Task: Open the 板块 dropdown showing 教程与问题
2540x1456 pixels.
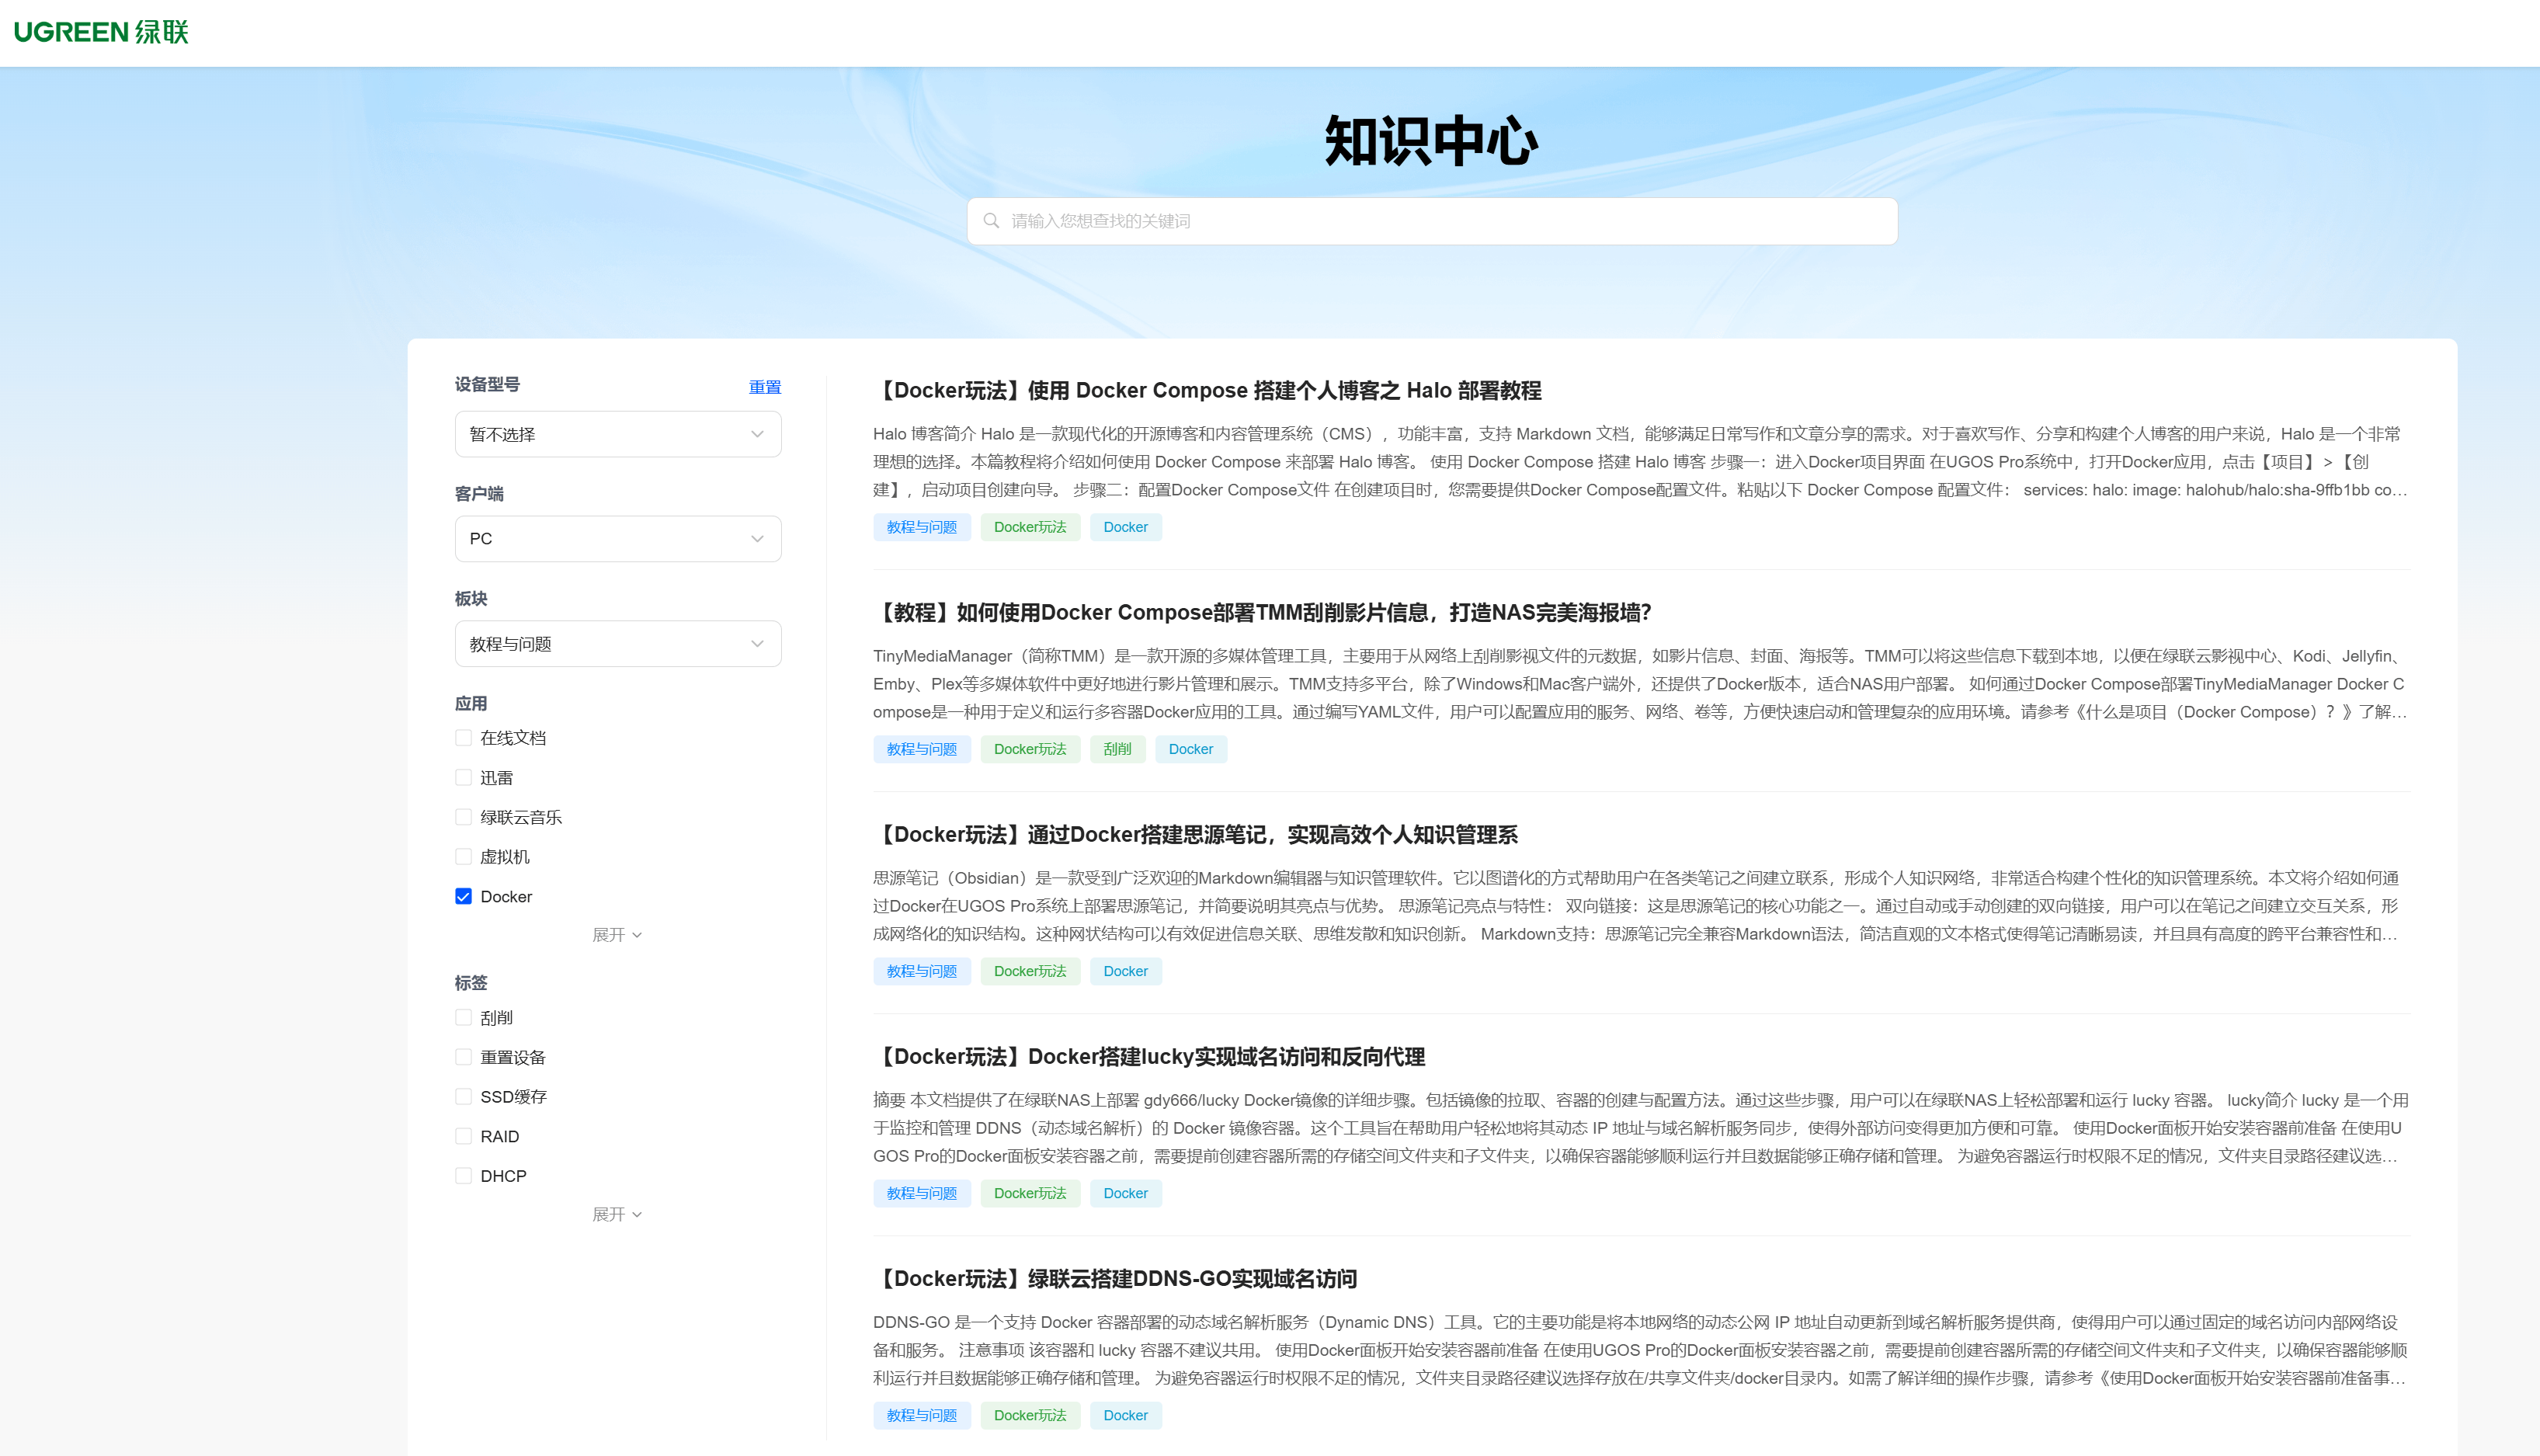Action: click(x=617, y=643)
